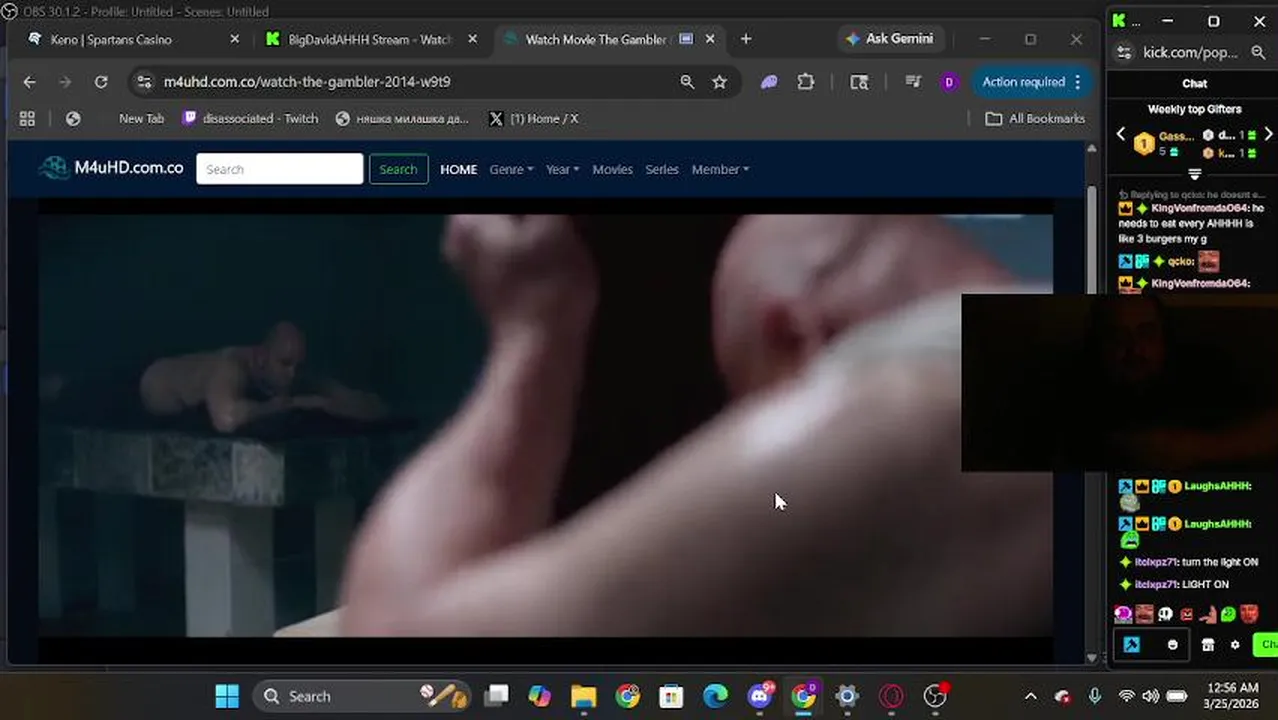Screen dimensions: 1278x720
Task: Open the browser extensions puzzle icon
Action: click(x=806, y=82)
